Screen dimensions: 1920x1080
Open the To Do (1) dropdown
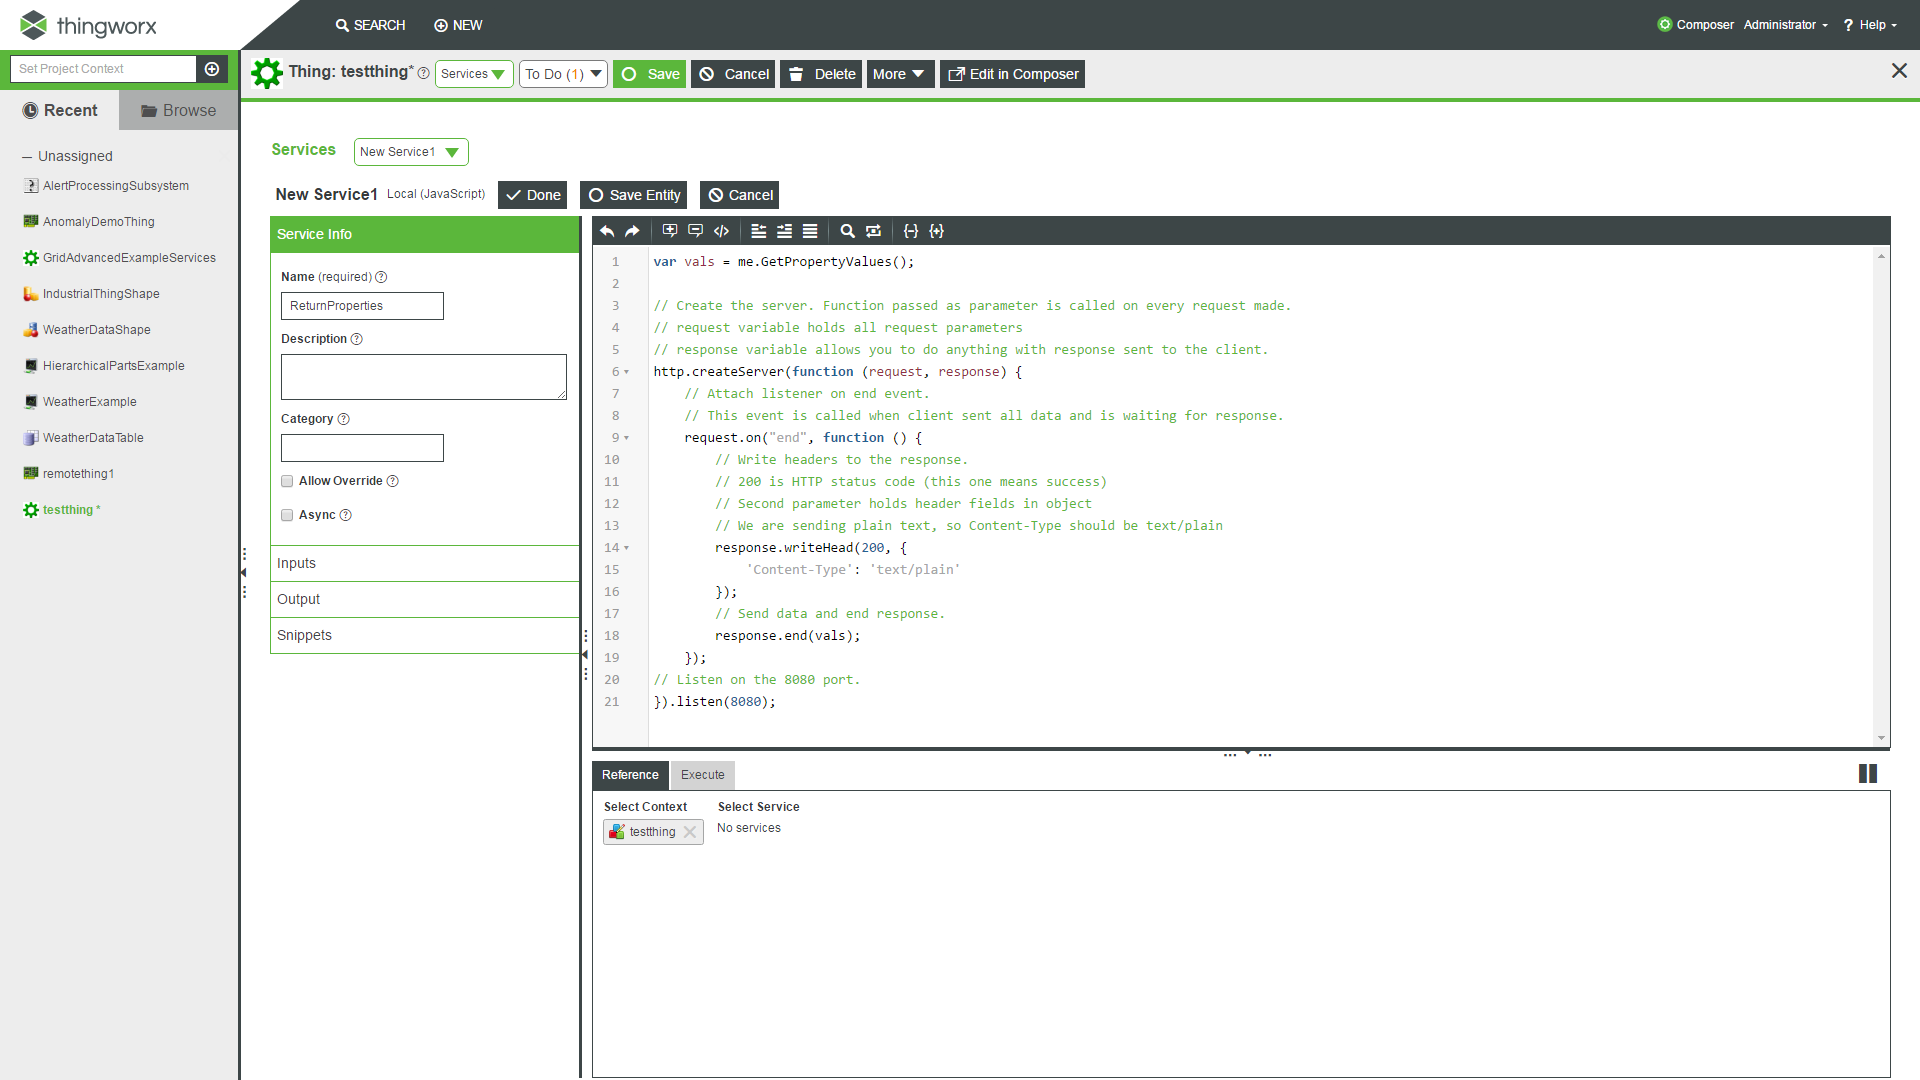[x=563, y=74]
